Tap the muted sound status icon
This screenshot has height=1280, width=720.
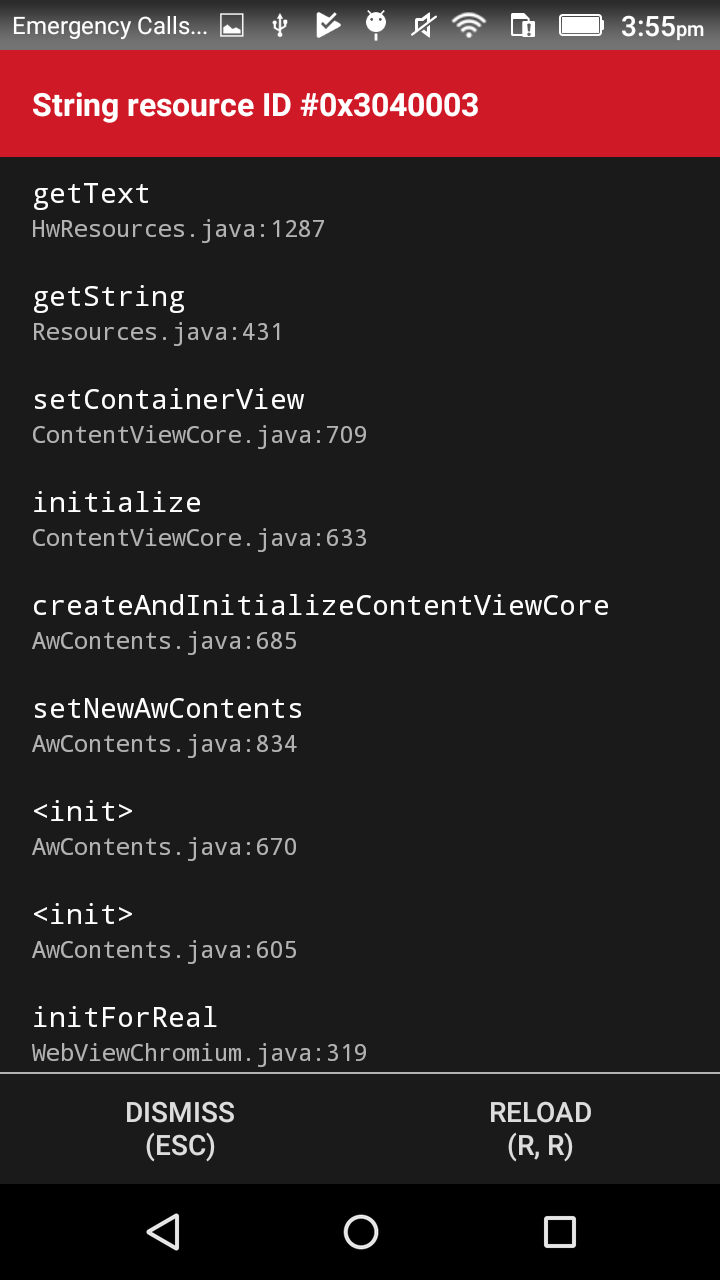click(423, 25)
